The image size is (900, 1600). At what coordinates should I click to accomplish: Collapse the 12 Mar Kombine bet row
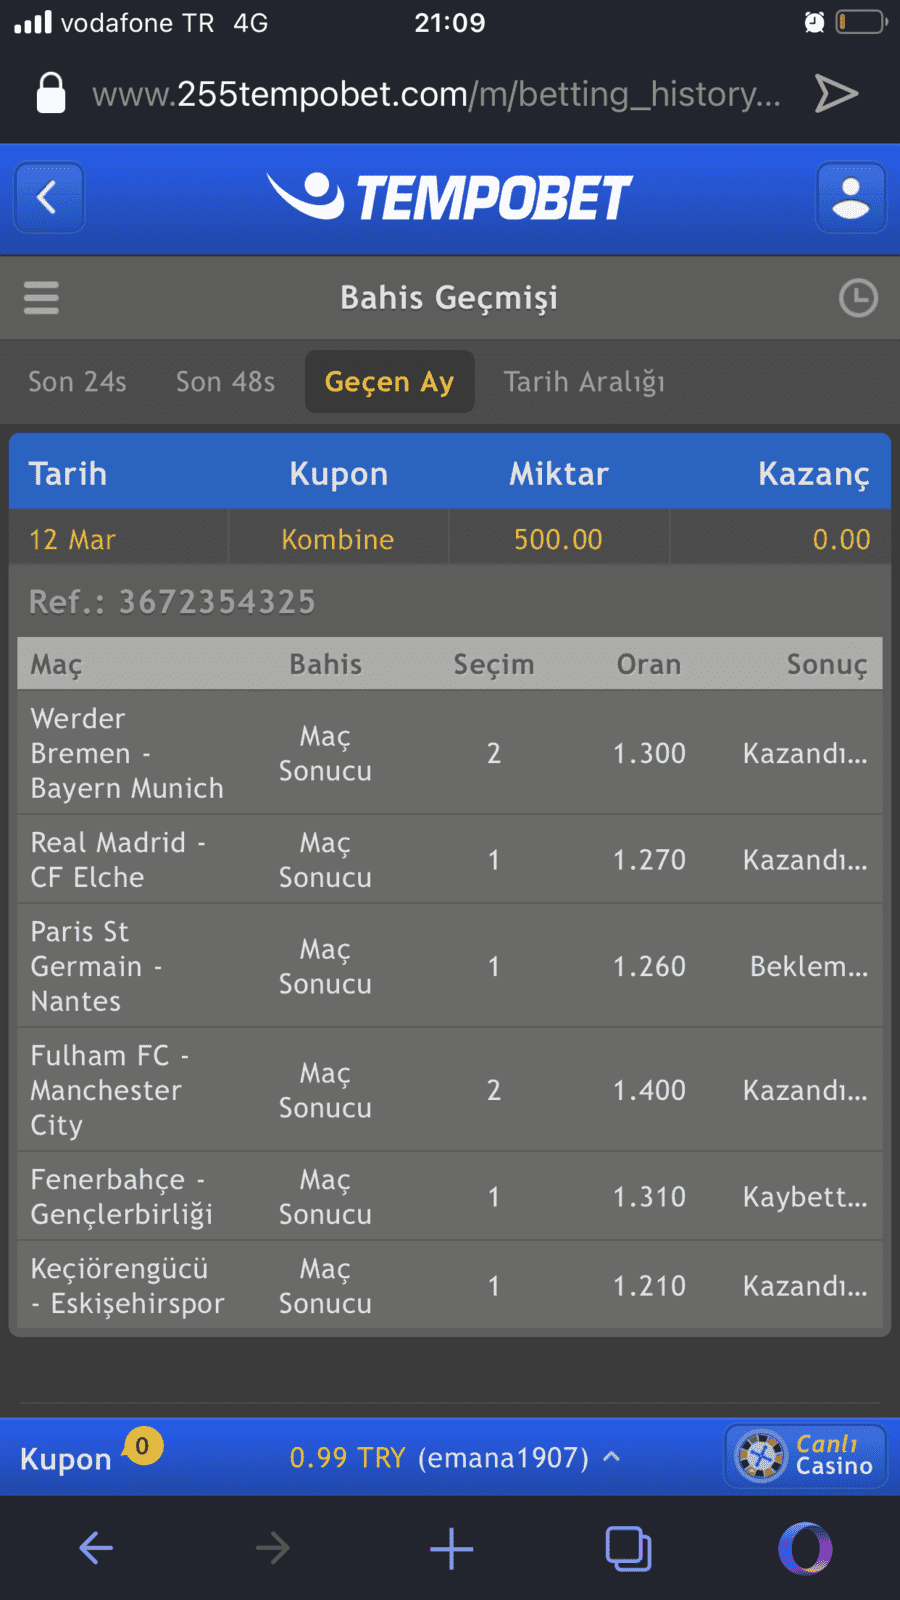(450, 539)
